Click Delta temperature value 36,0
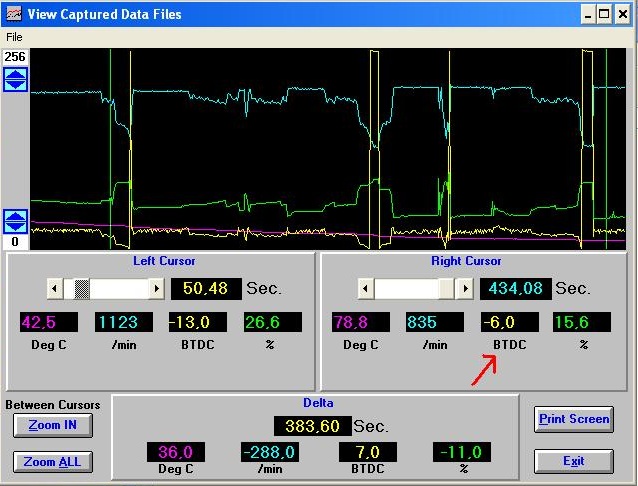Image resolution: width=638 pixels, height=486 pixels. [x=176, y=452]
